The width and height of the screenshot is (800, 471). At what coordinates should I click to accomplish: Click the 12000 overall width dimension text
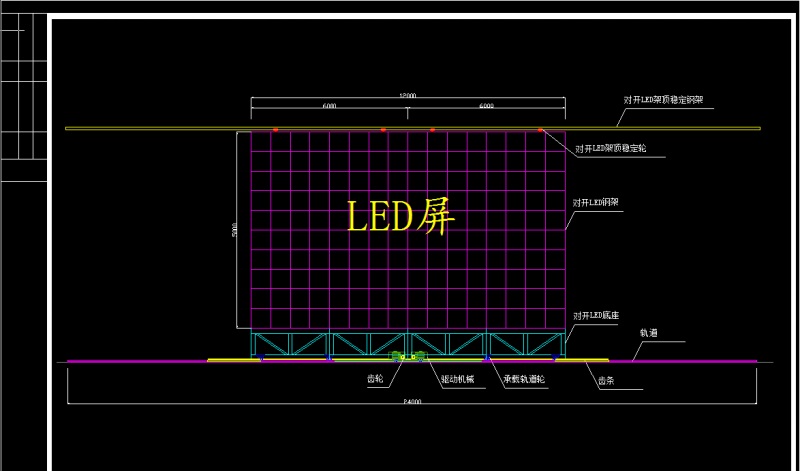(408, 96)
